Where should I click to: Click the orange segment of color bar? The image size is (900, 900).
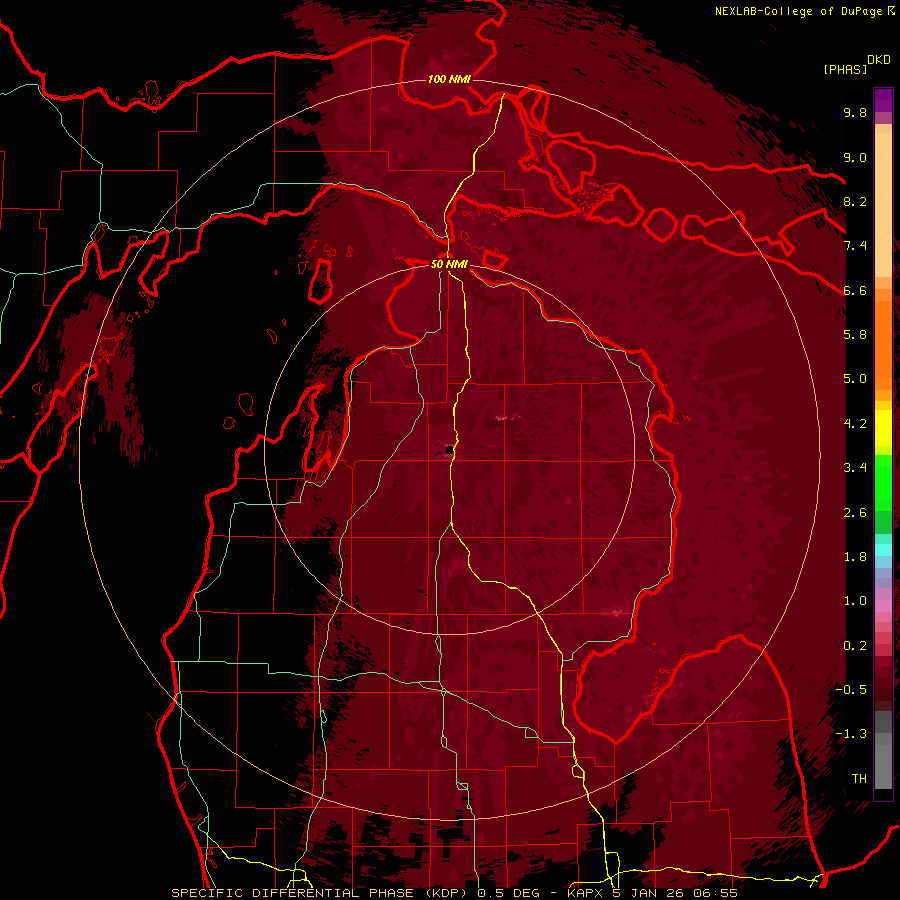pyautogui.click(x=883, y=344)
